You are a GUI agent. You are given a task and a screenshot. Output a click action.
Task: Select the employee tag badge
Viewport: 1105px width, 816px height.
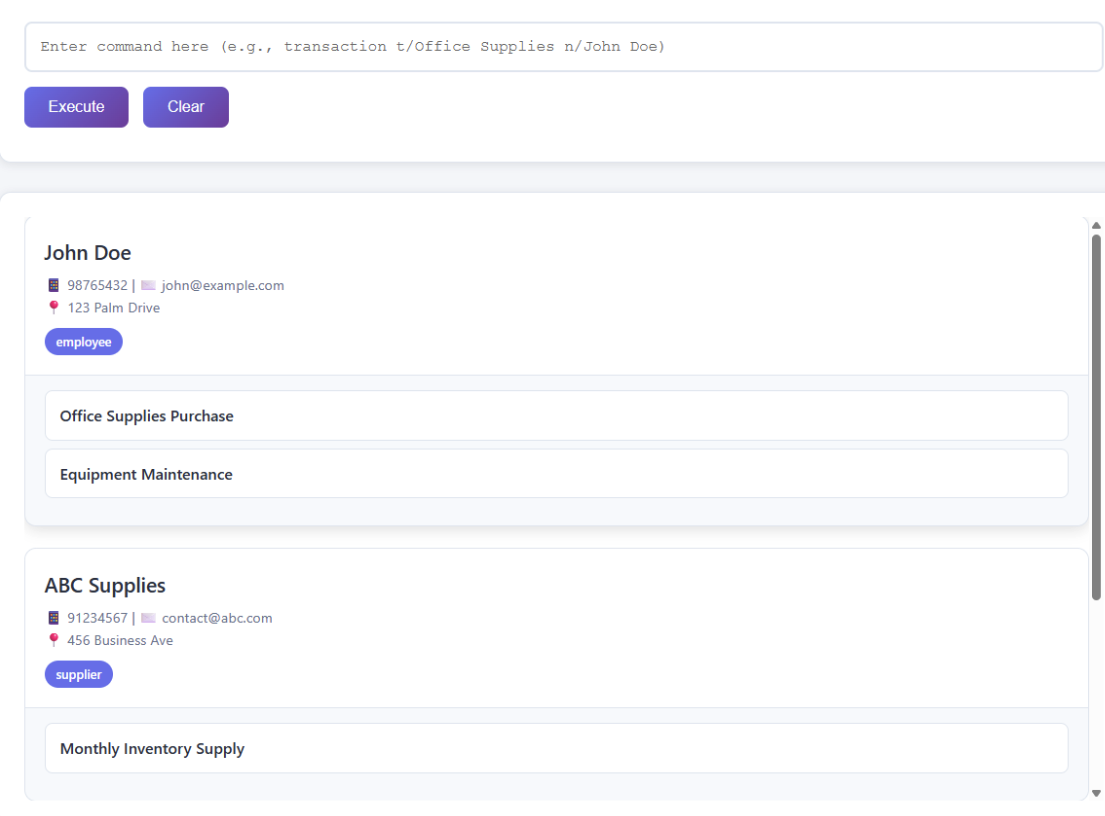click(83, 342)
